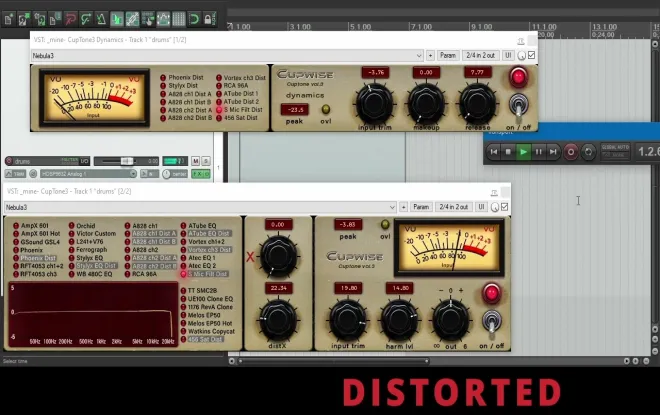Flip the Dynamics plugin on/off switch

click(519, 105)
